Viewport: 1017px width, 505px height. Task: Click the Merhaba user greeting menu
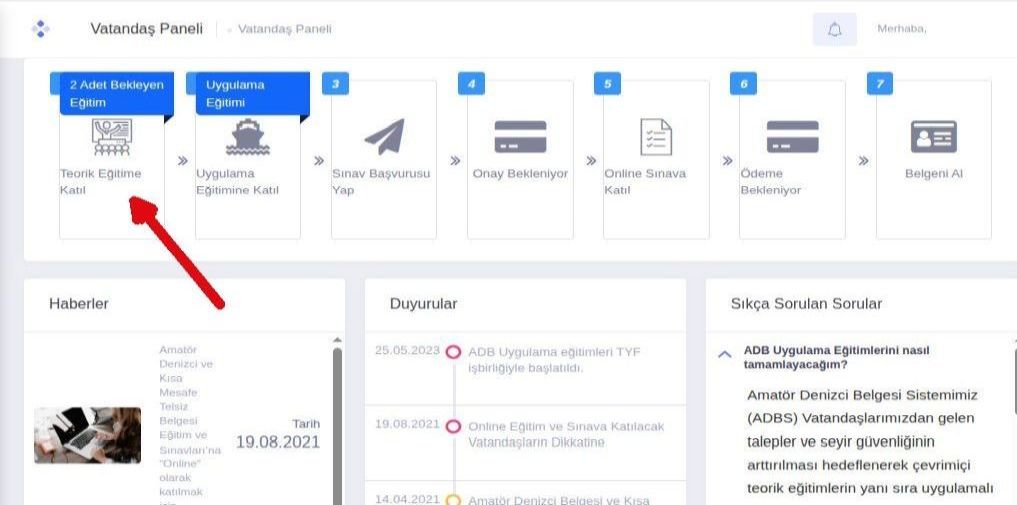pos(901,29)
